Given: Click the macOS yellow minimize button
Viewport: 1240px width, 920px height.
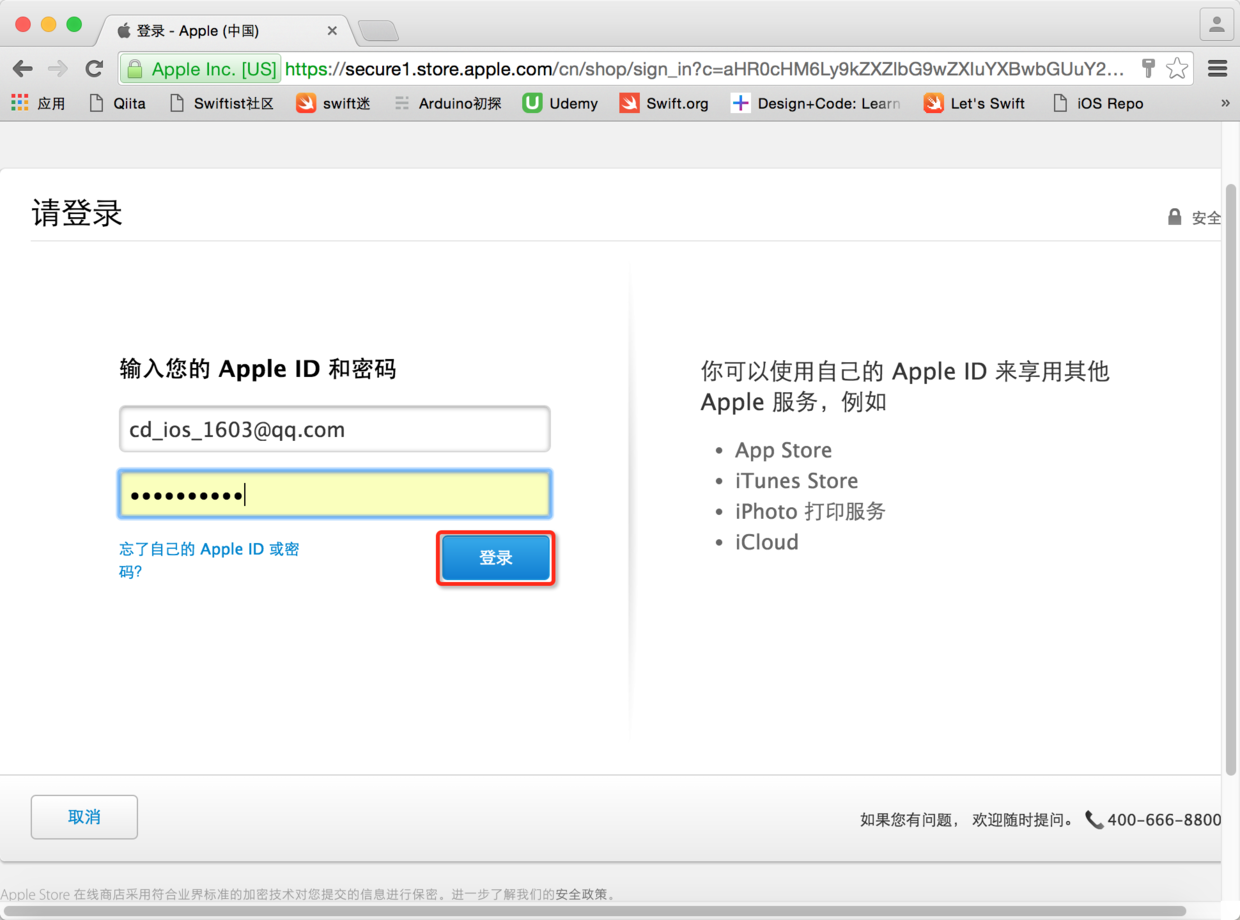Looking at the screenshot, I should (x=48, y=24).
